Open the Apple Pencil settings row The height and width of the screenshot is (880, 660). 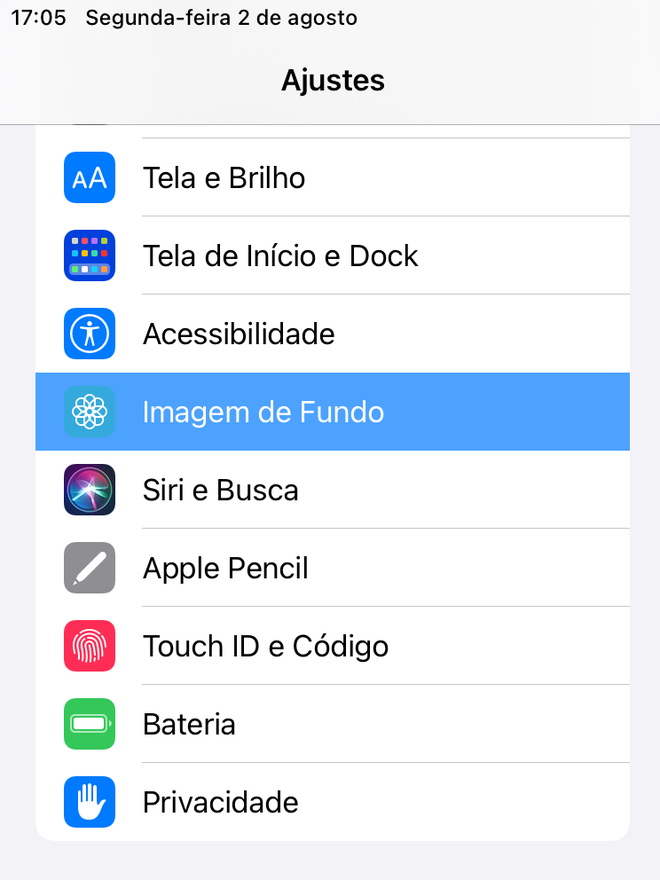(332, 567)
